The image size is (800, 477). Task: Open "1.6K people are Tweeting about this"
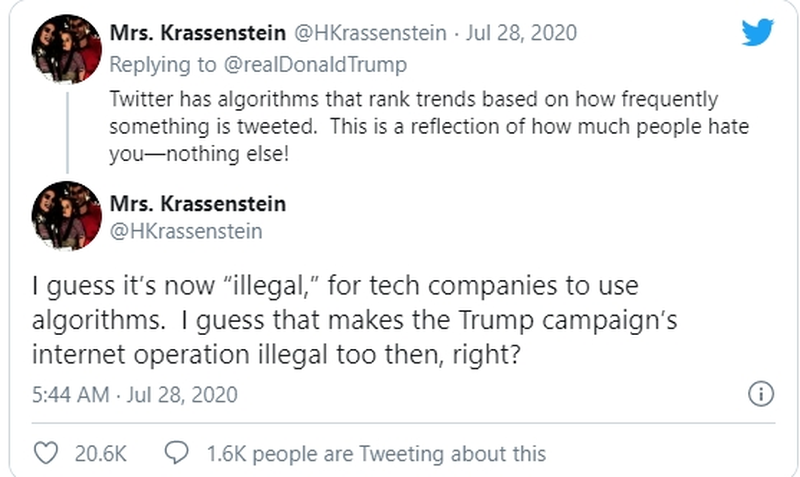tap(376, 453)
